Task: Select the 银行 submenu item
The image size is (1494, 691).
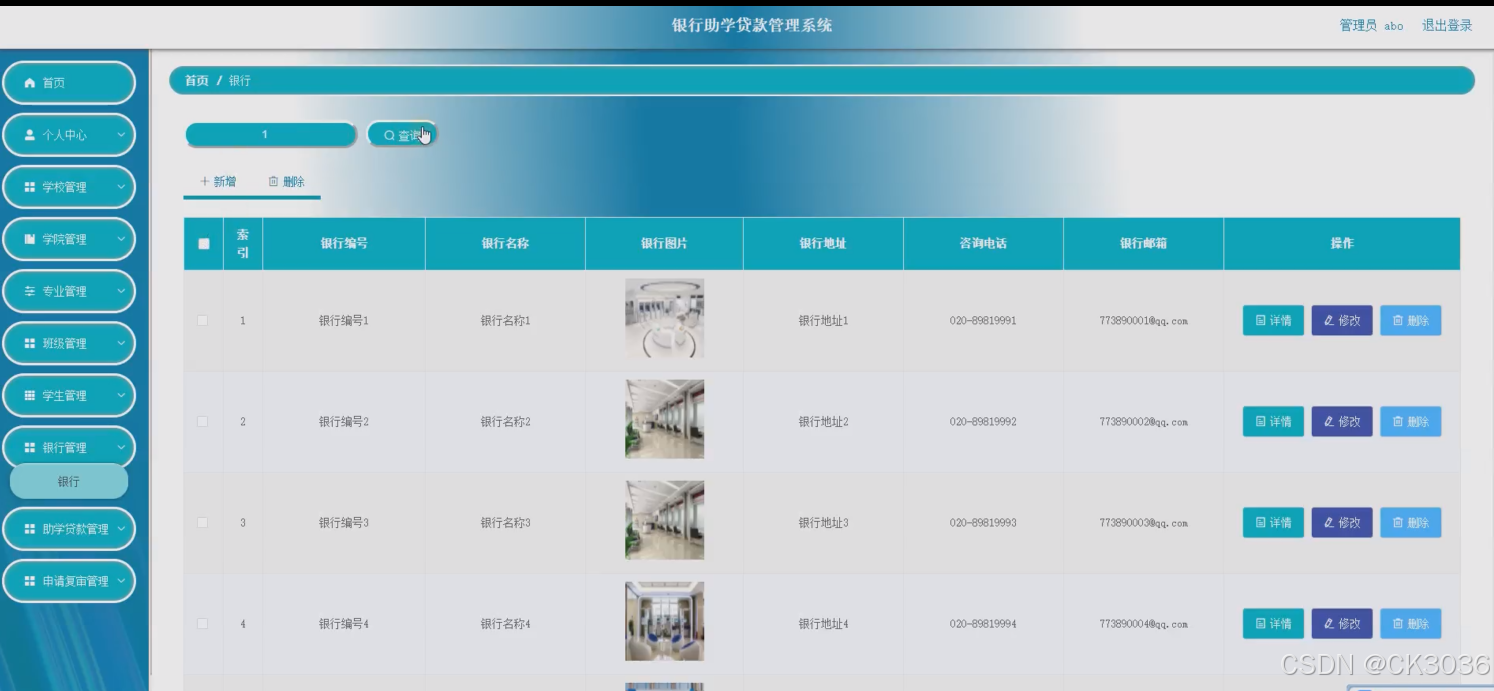Action: 69,481
